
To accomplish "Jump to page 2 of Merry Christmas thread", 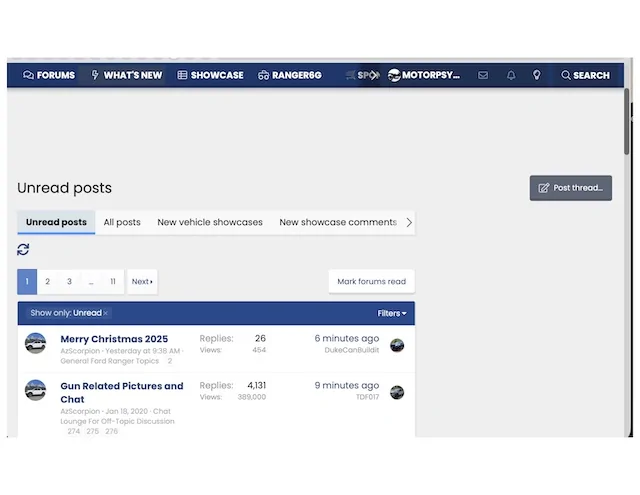I will 170,361.
